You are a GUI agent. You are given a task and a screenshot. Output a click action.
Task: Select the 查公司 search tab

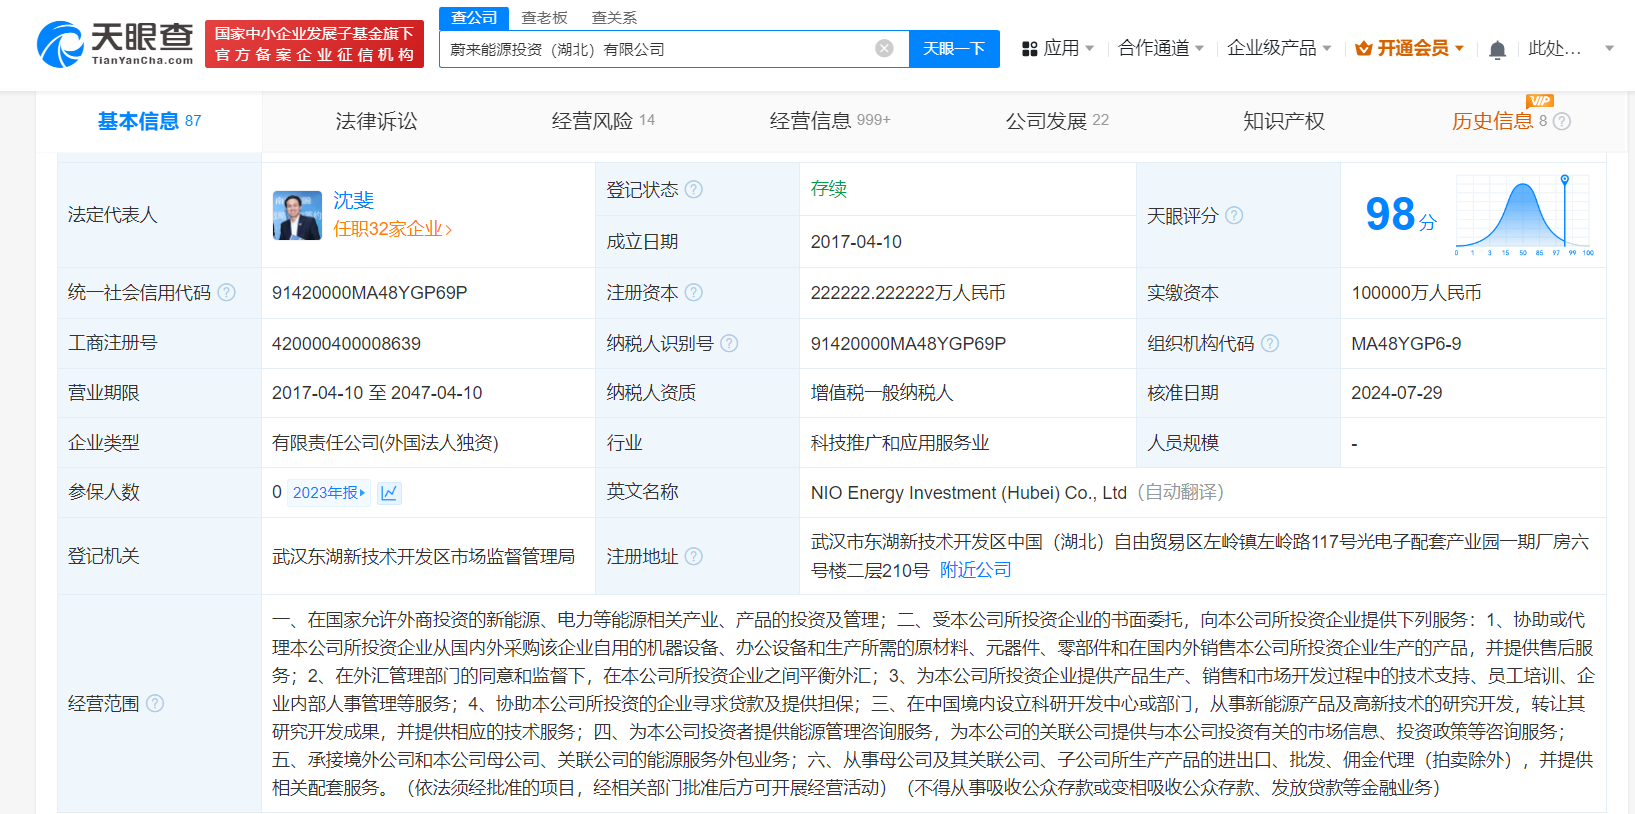[x=474, y=18]
